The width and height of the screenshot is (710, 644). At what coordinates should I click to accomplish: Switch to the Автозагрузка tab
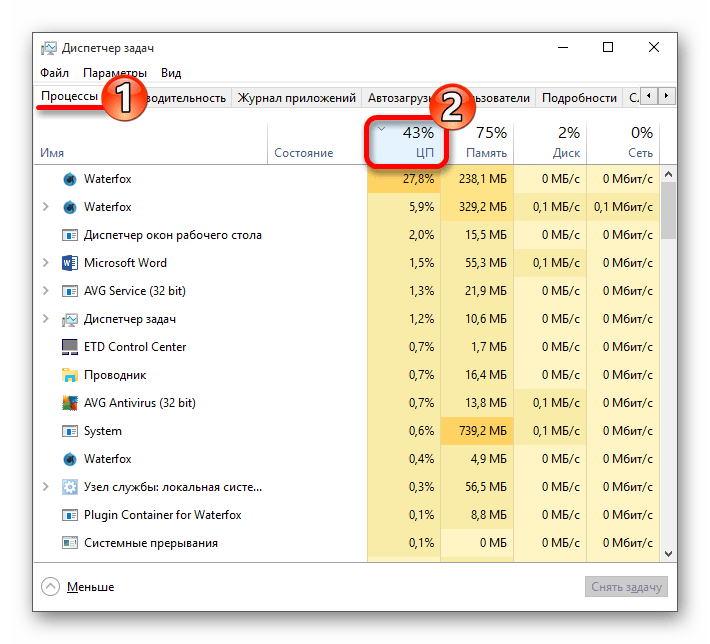pos(398,98)
